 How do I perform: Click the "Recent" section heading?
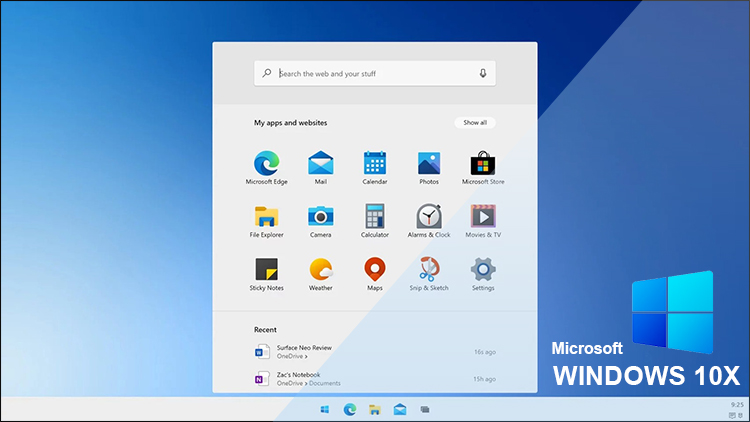265,330
